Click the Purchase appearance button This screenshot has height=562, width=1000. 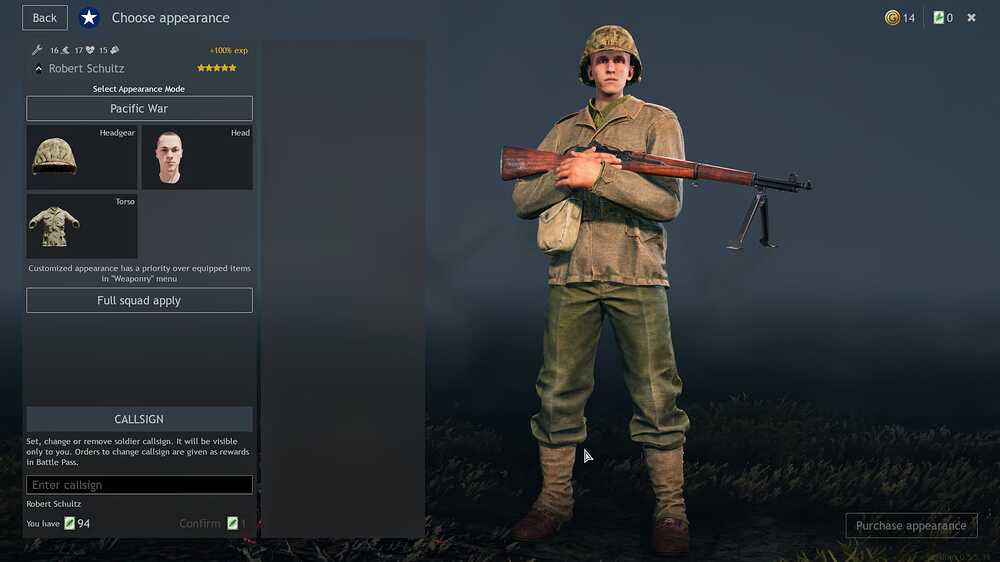[911, 526]
